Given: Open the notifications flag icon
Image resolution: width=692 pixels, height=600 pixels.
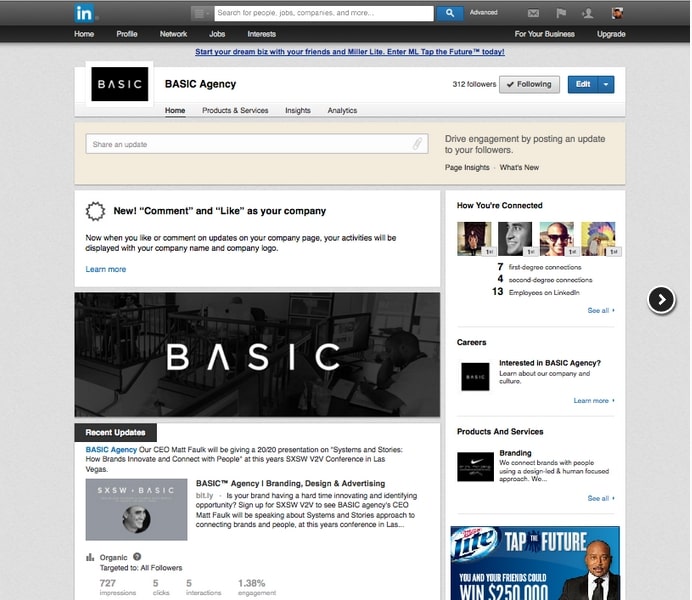Looking at the screenshot, I should (561, 13).
